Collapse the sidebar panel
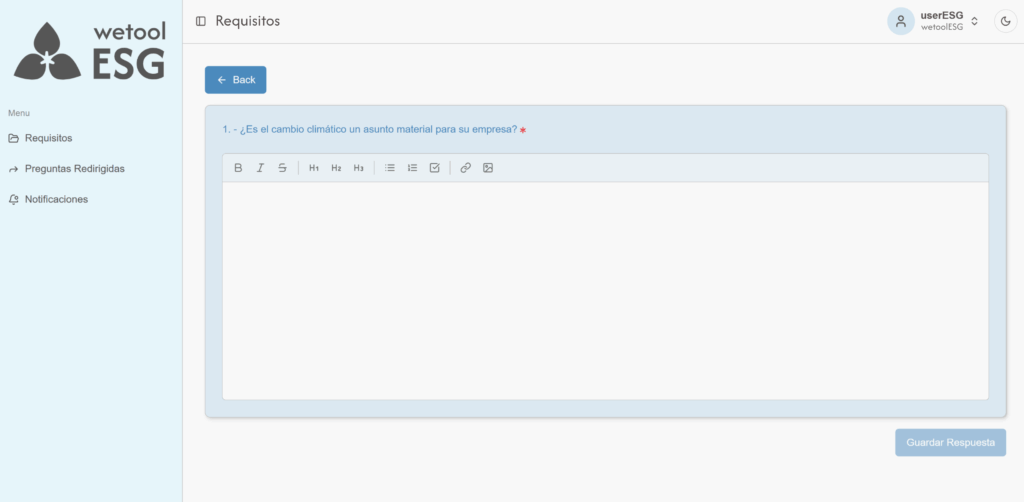This screenshot has height=502, width=1024. point(201,21)
